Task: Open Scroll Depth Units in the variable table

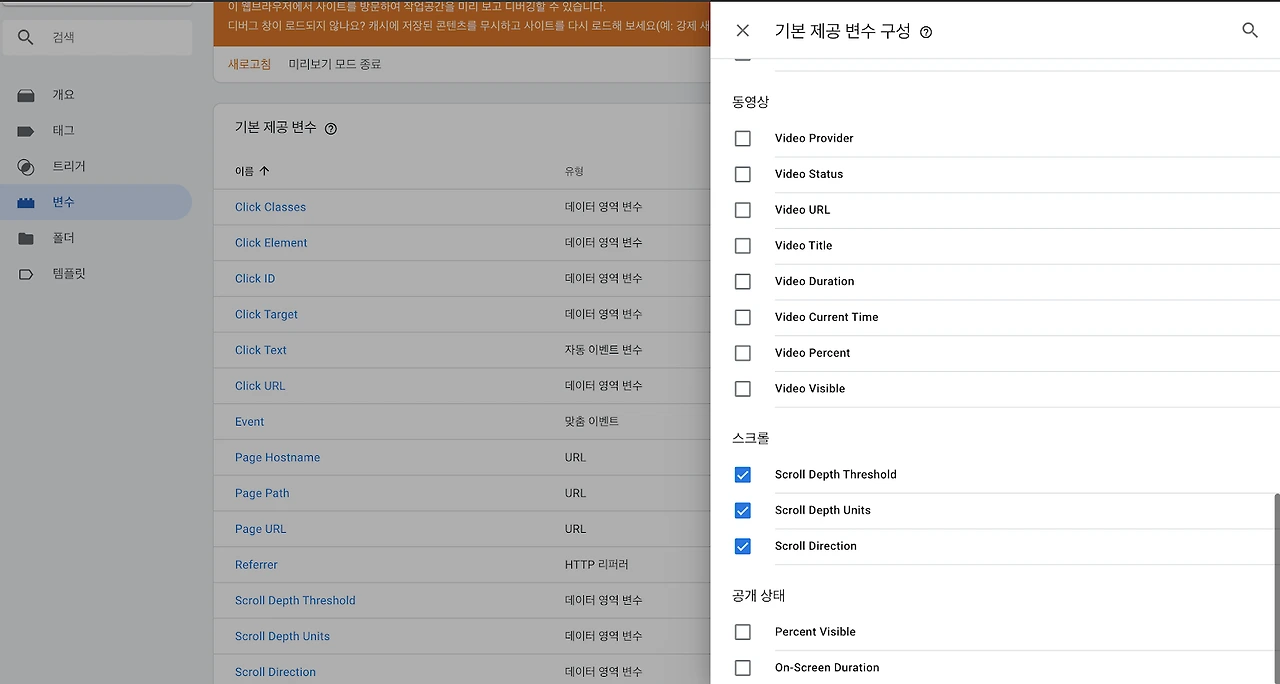Action: 282,637
